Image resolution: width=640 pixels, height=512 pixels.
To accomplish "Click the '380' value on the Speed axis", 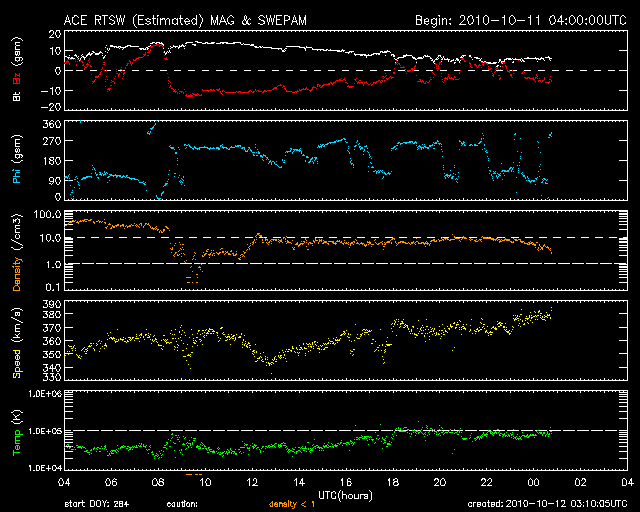I will (x=52, y=314).
